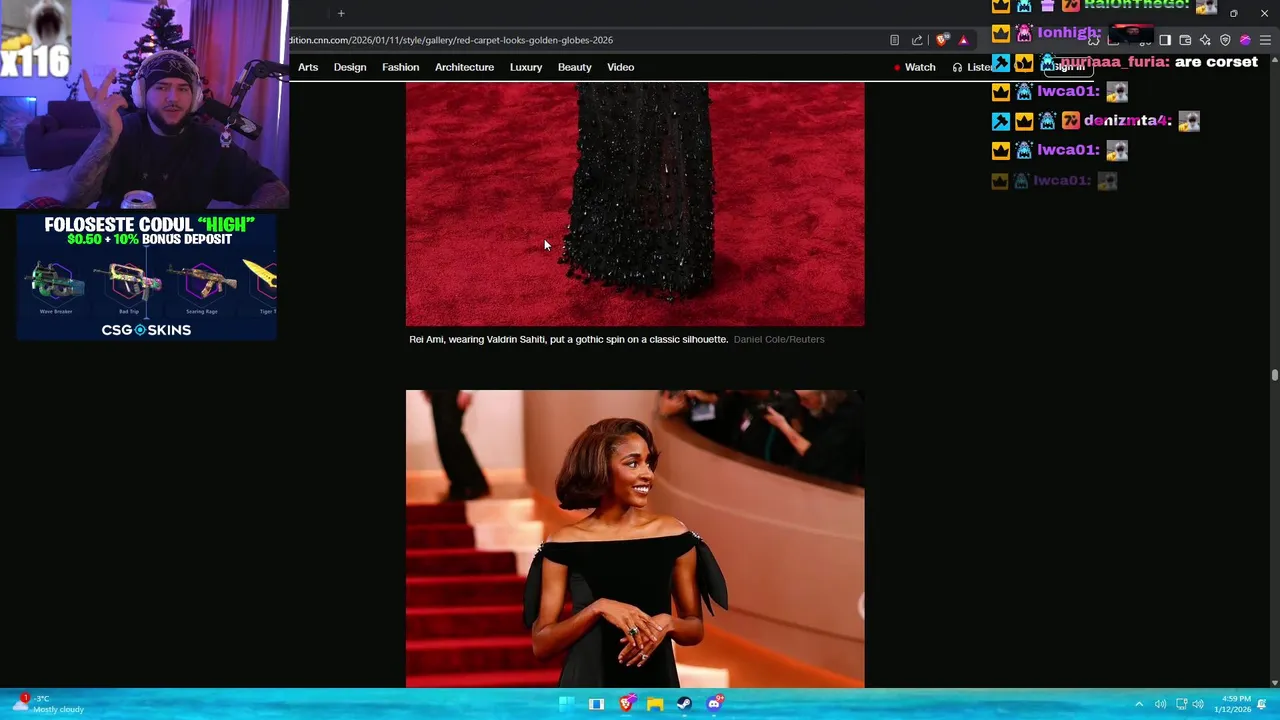Image resolution: width=1280 pixels, height=720 pixels.
Task: Open the Video section
Action: click(x=621, y=67)
